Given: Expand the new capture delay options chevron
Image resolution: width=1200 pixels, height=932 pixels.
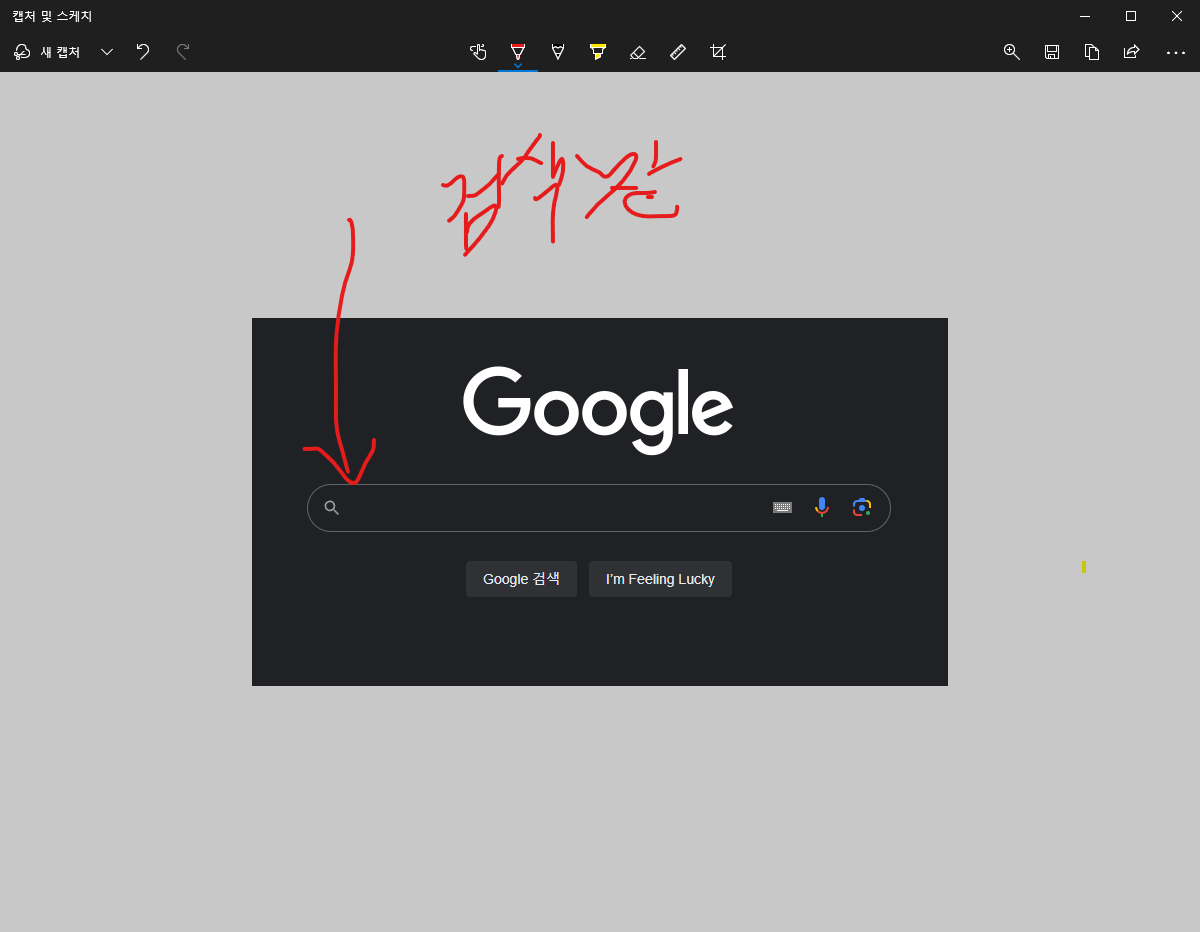Looking at the screenshot, I should [107, 52].
